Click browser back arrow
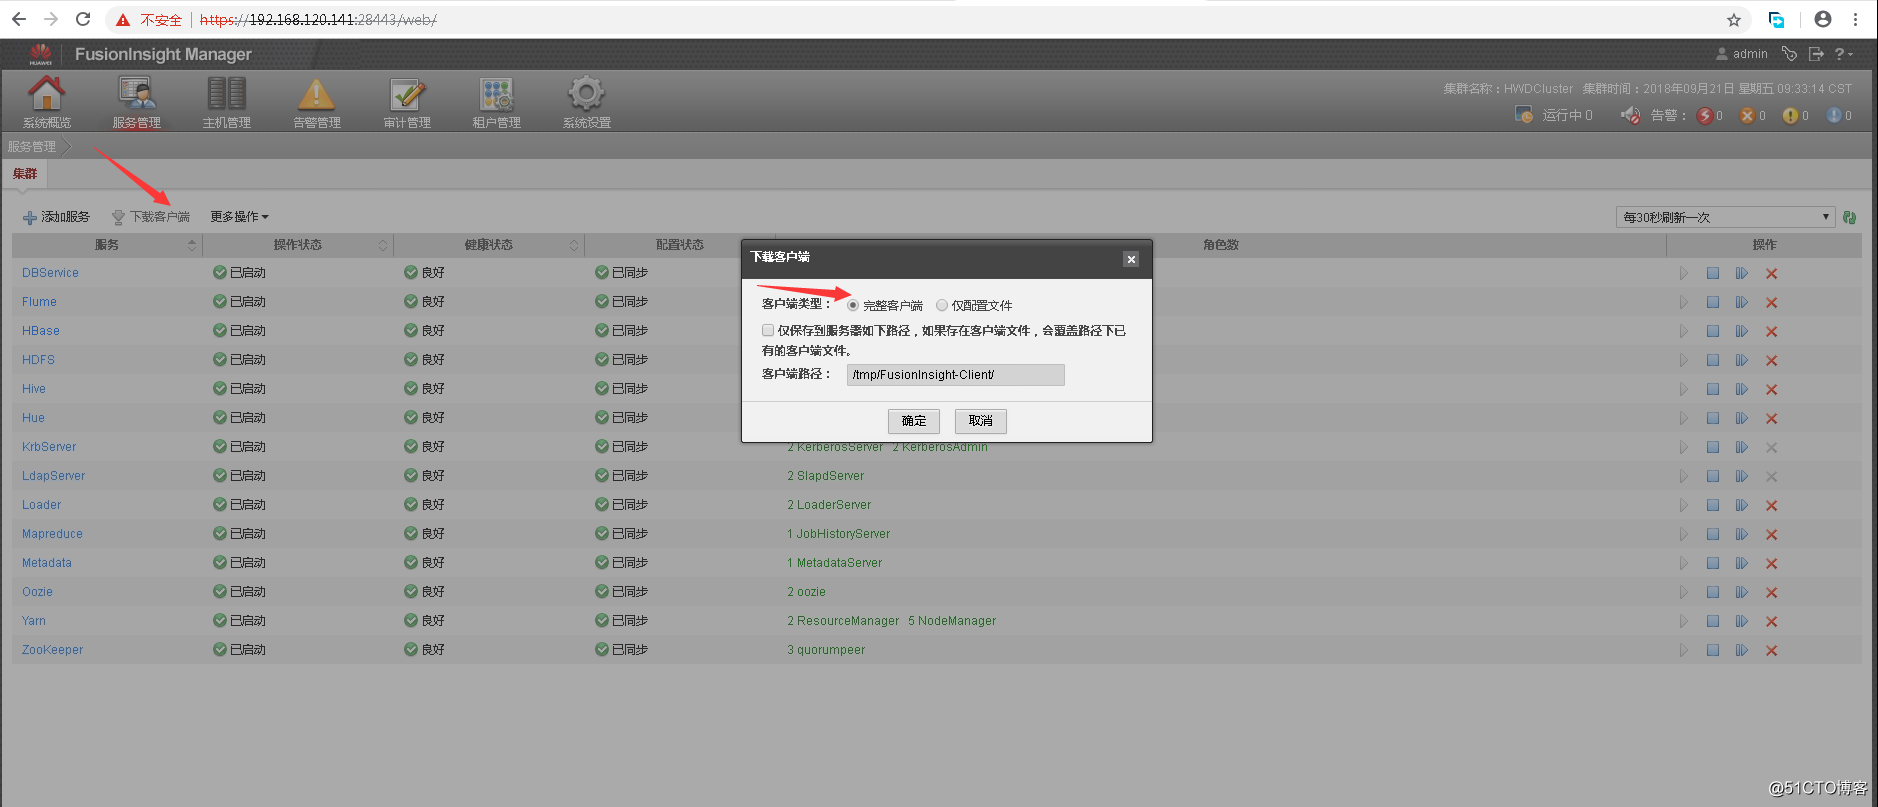Image resolution: width=1878 pixels, height=807 pixels. point(19,19)
